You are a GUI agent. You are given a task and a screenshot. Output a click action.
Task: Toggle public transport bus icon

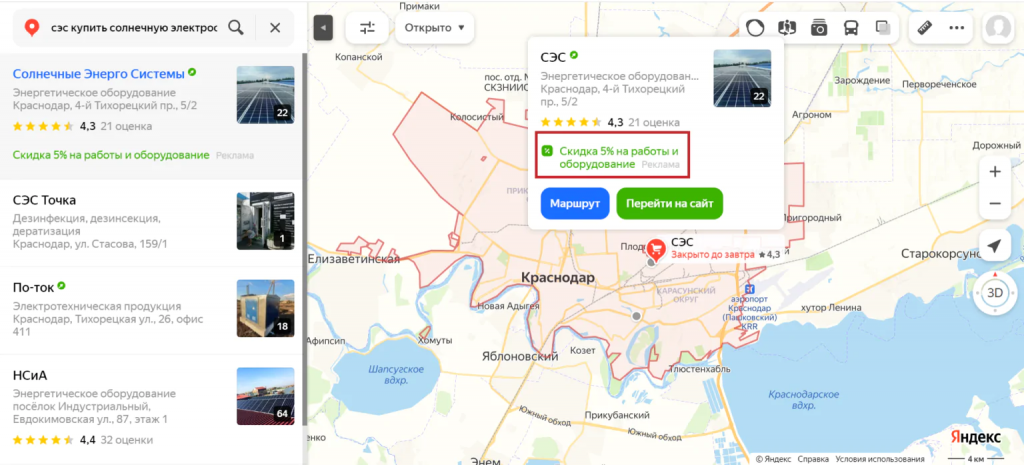pyautogui.click(x=851, y=28)
